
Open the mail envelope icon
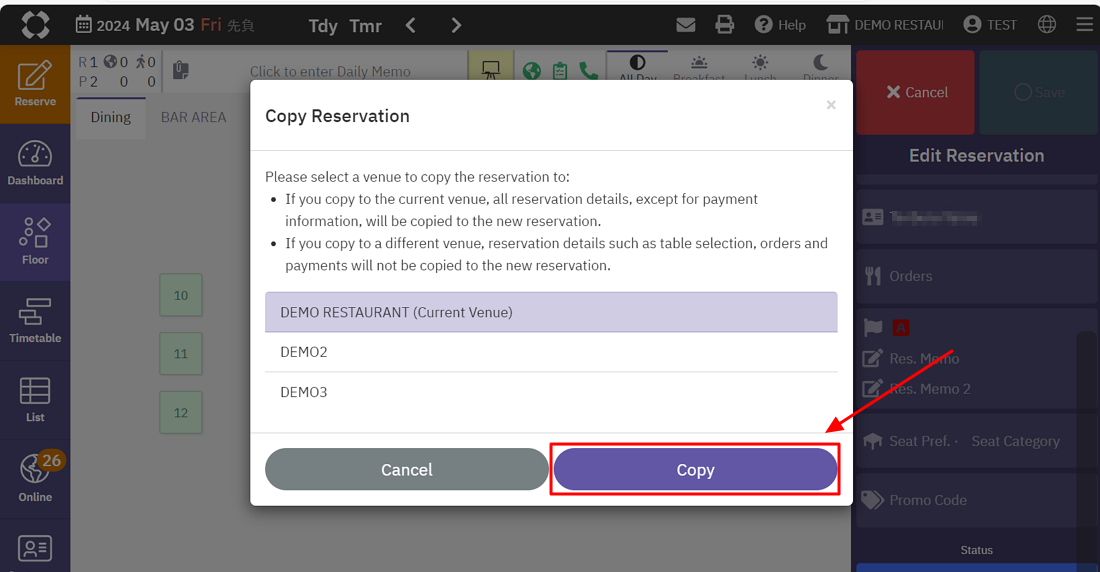pyautogui.click(x=685, y=25)
